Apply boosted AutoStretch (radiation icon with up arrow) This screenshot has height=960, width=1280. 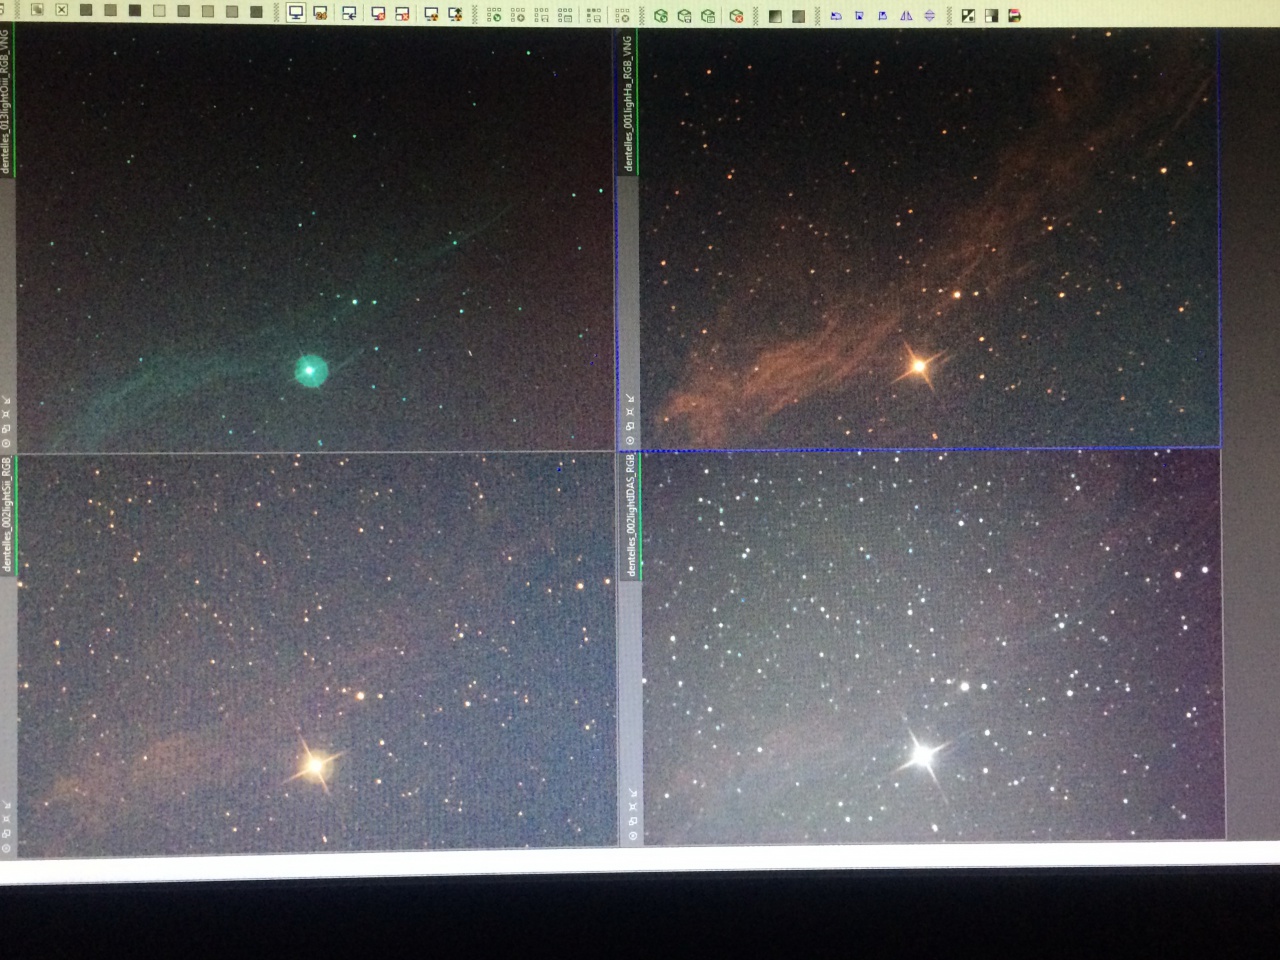coord(455,14)
